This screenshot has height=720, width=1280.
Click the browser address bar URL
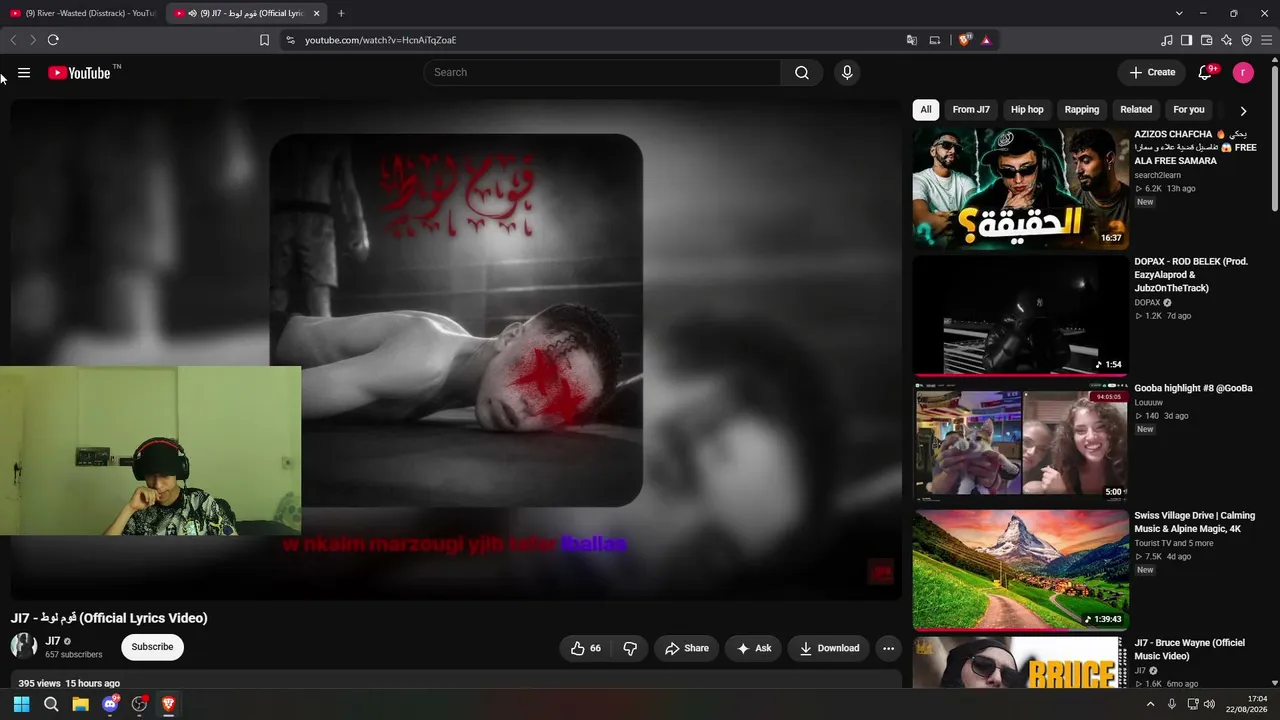[x=381, y=40]
